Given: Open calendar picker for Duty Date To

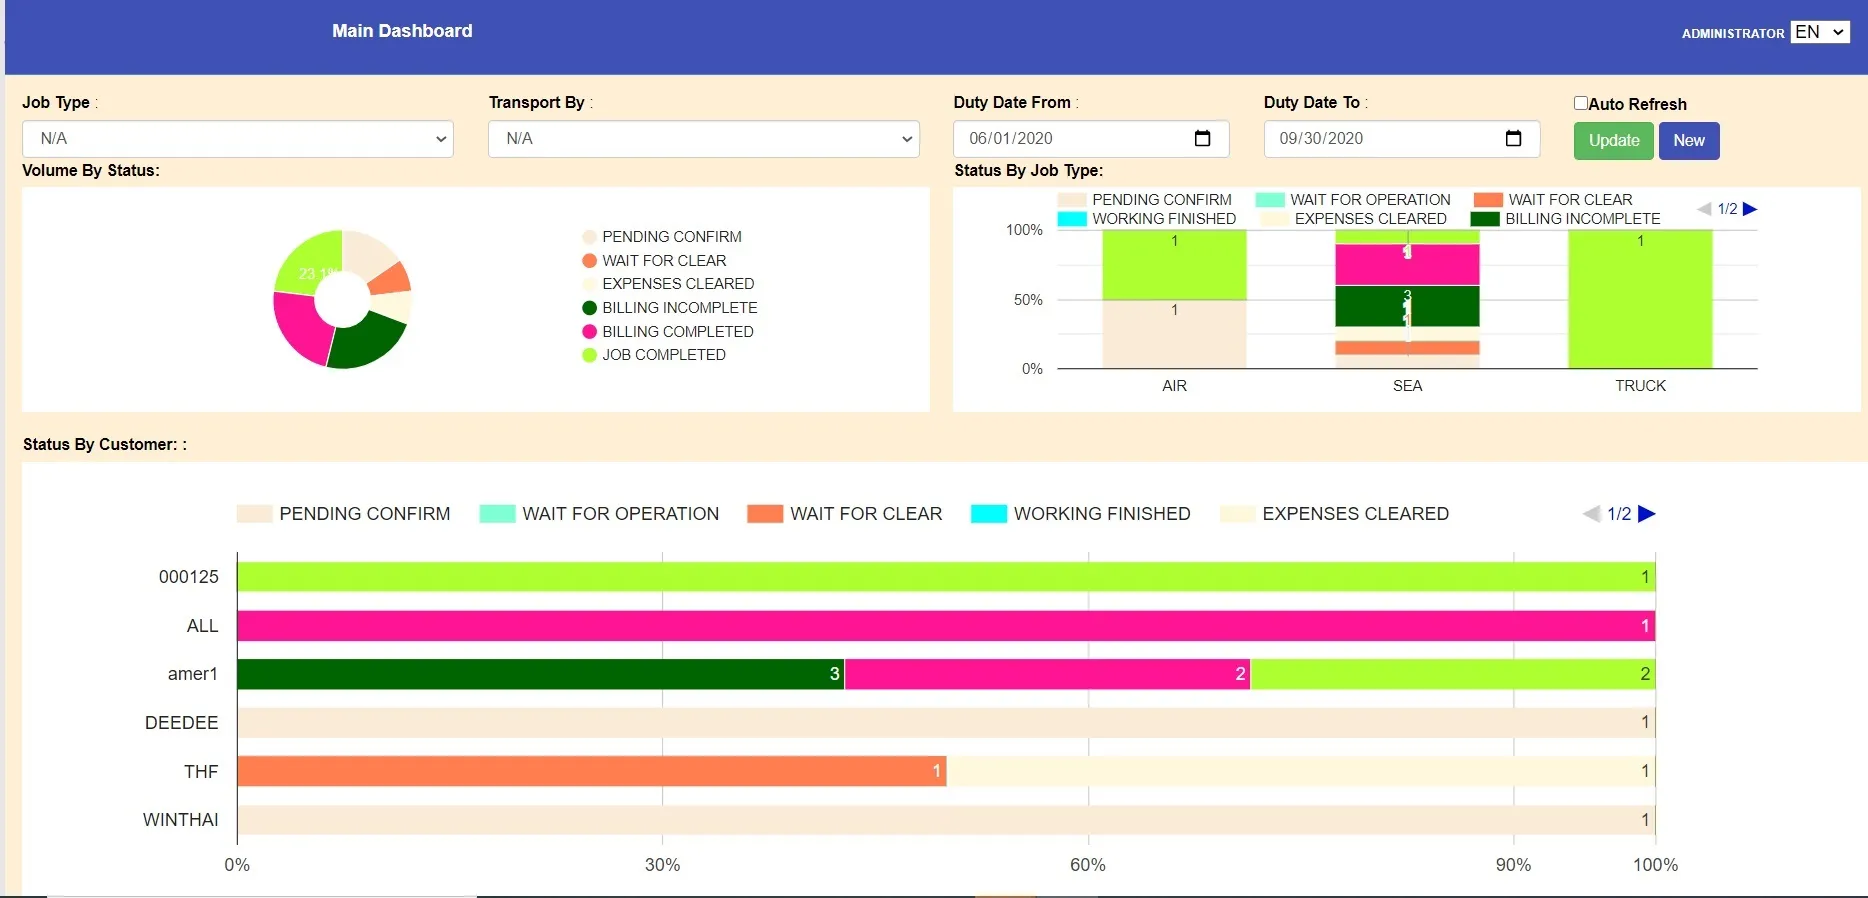Looking at the screenshot, I should (x=1514, y=138).
